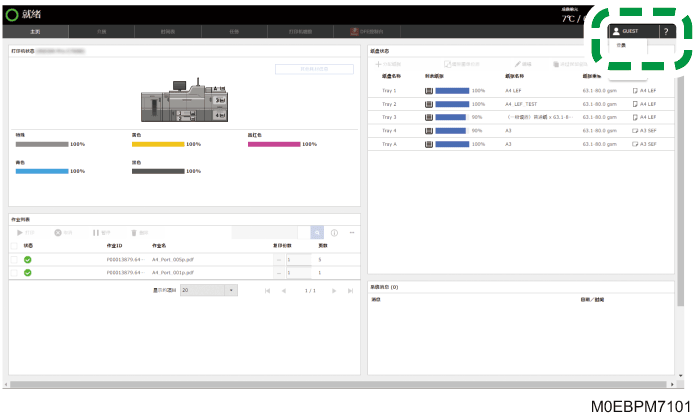The width and height of the screenshot is (700, 417).
Task: Tick checkbox for job A4_Port_005p.pdf
Action: click(14, 259)
